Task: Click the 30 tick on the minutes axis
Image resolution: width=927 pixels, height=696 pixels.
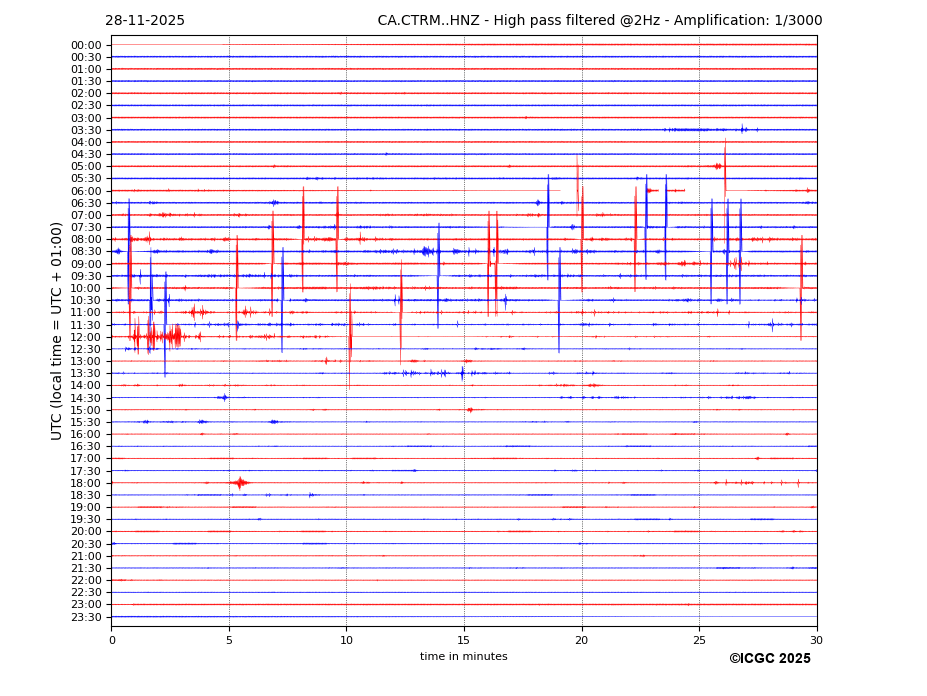Action: pos(816,640)
